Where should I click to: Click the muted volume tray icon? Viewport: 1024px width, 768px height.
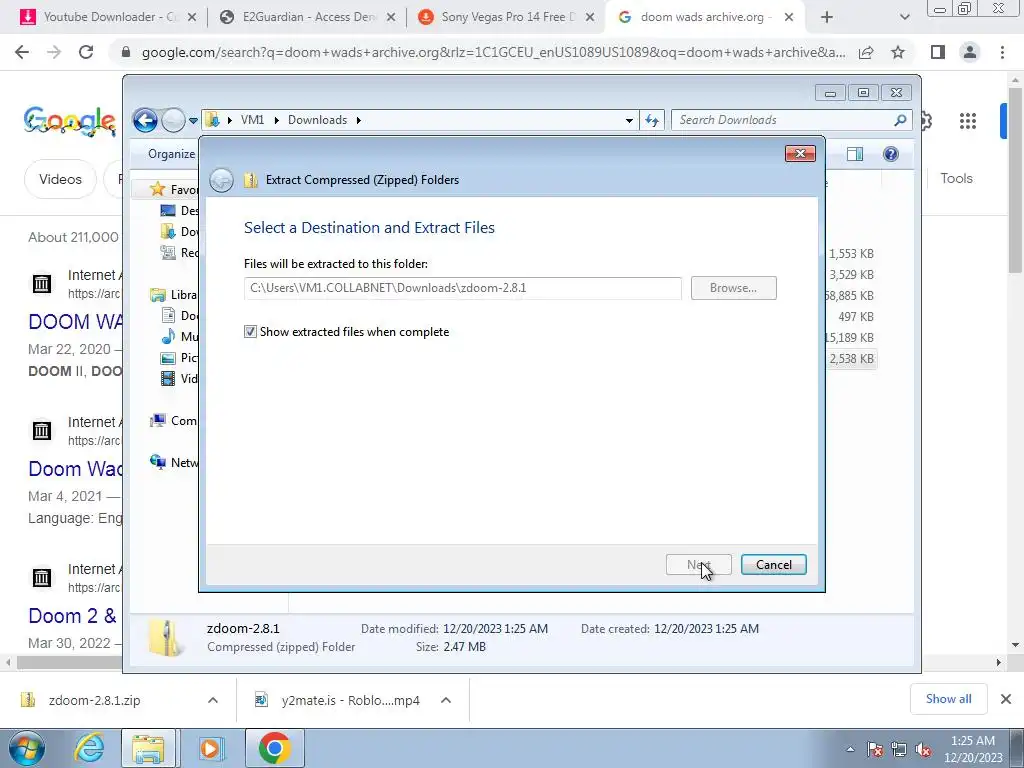pyautogui.click(x=923, y=749)
